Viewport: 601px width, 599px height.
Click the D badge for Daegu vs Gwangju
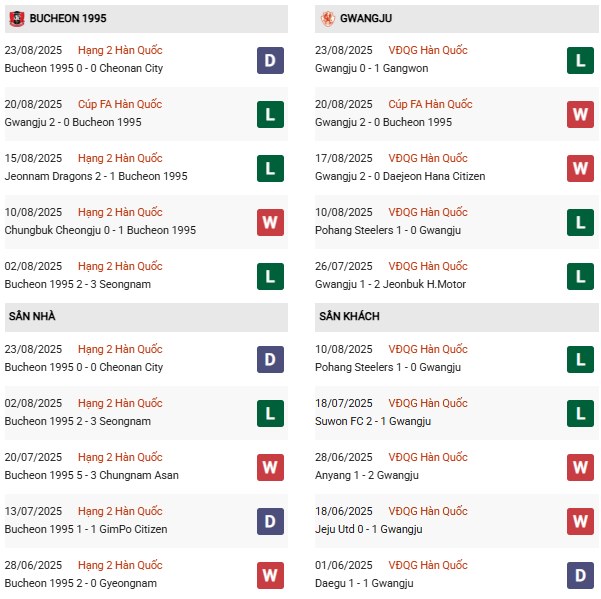tap(579, 575)
